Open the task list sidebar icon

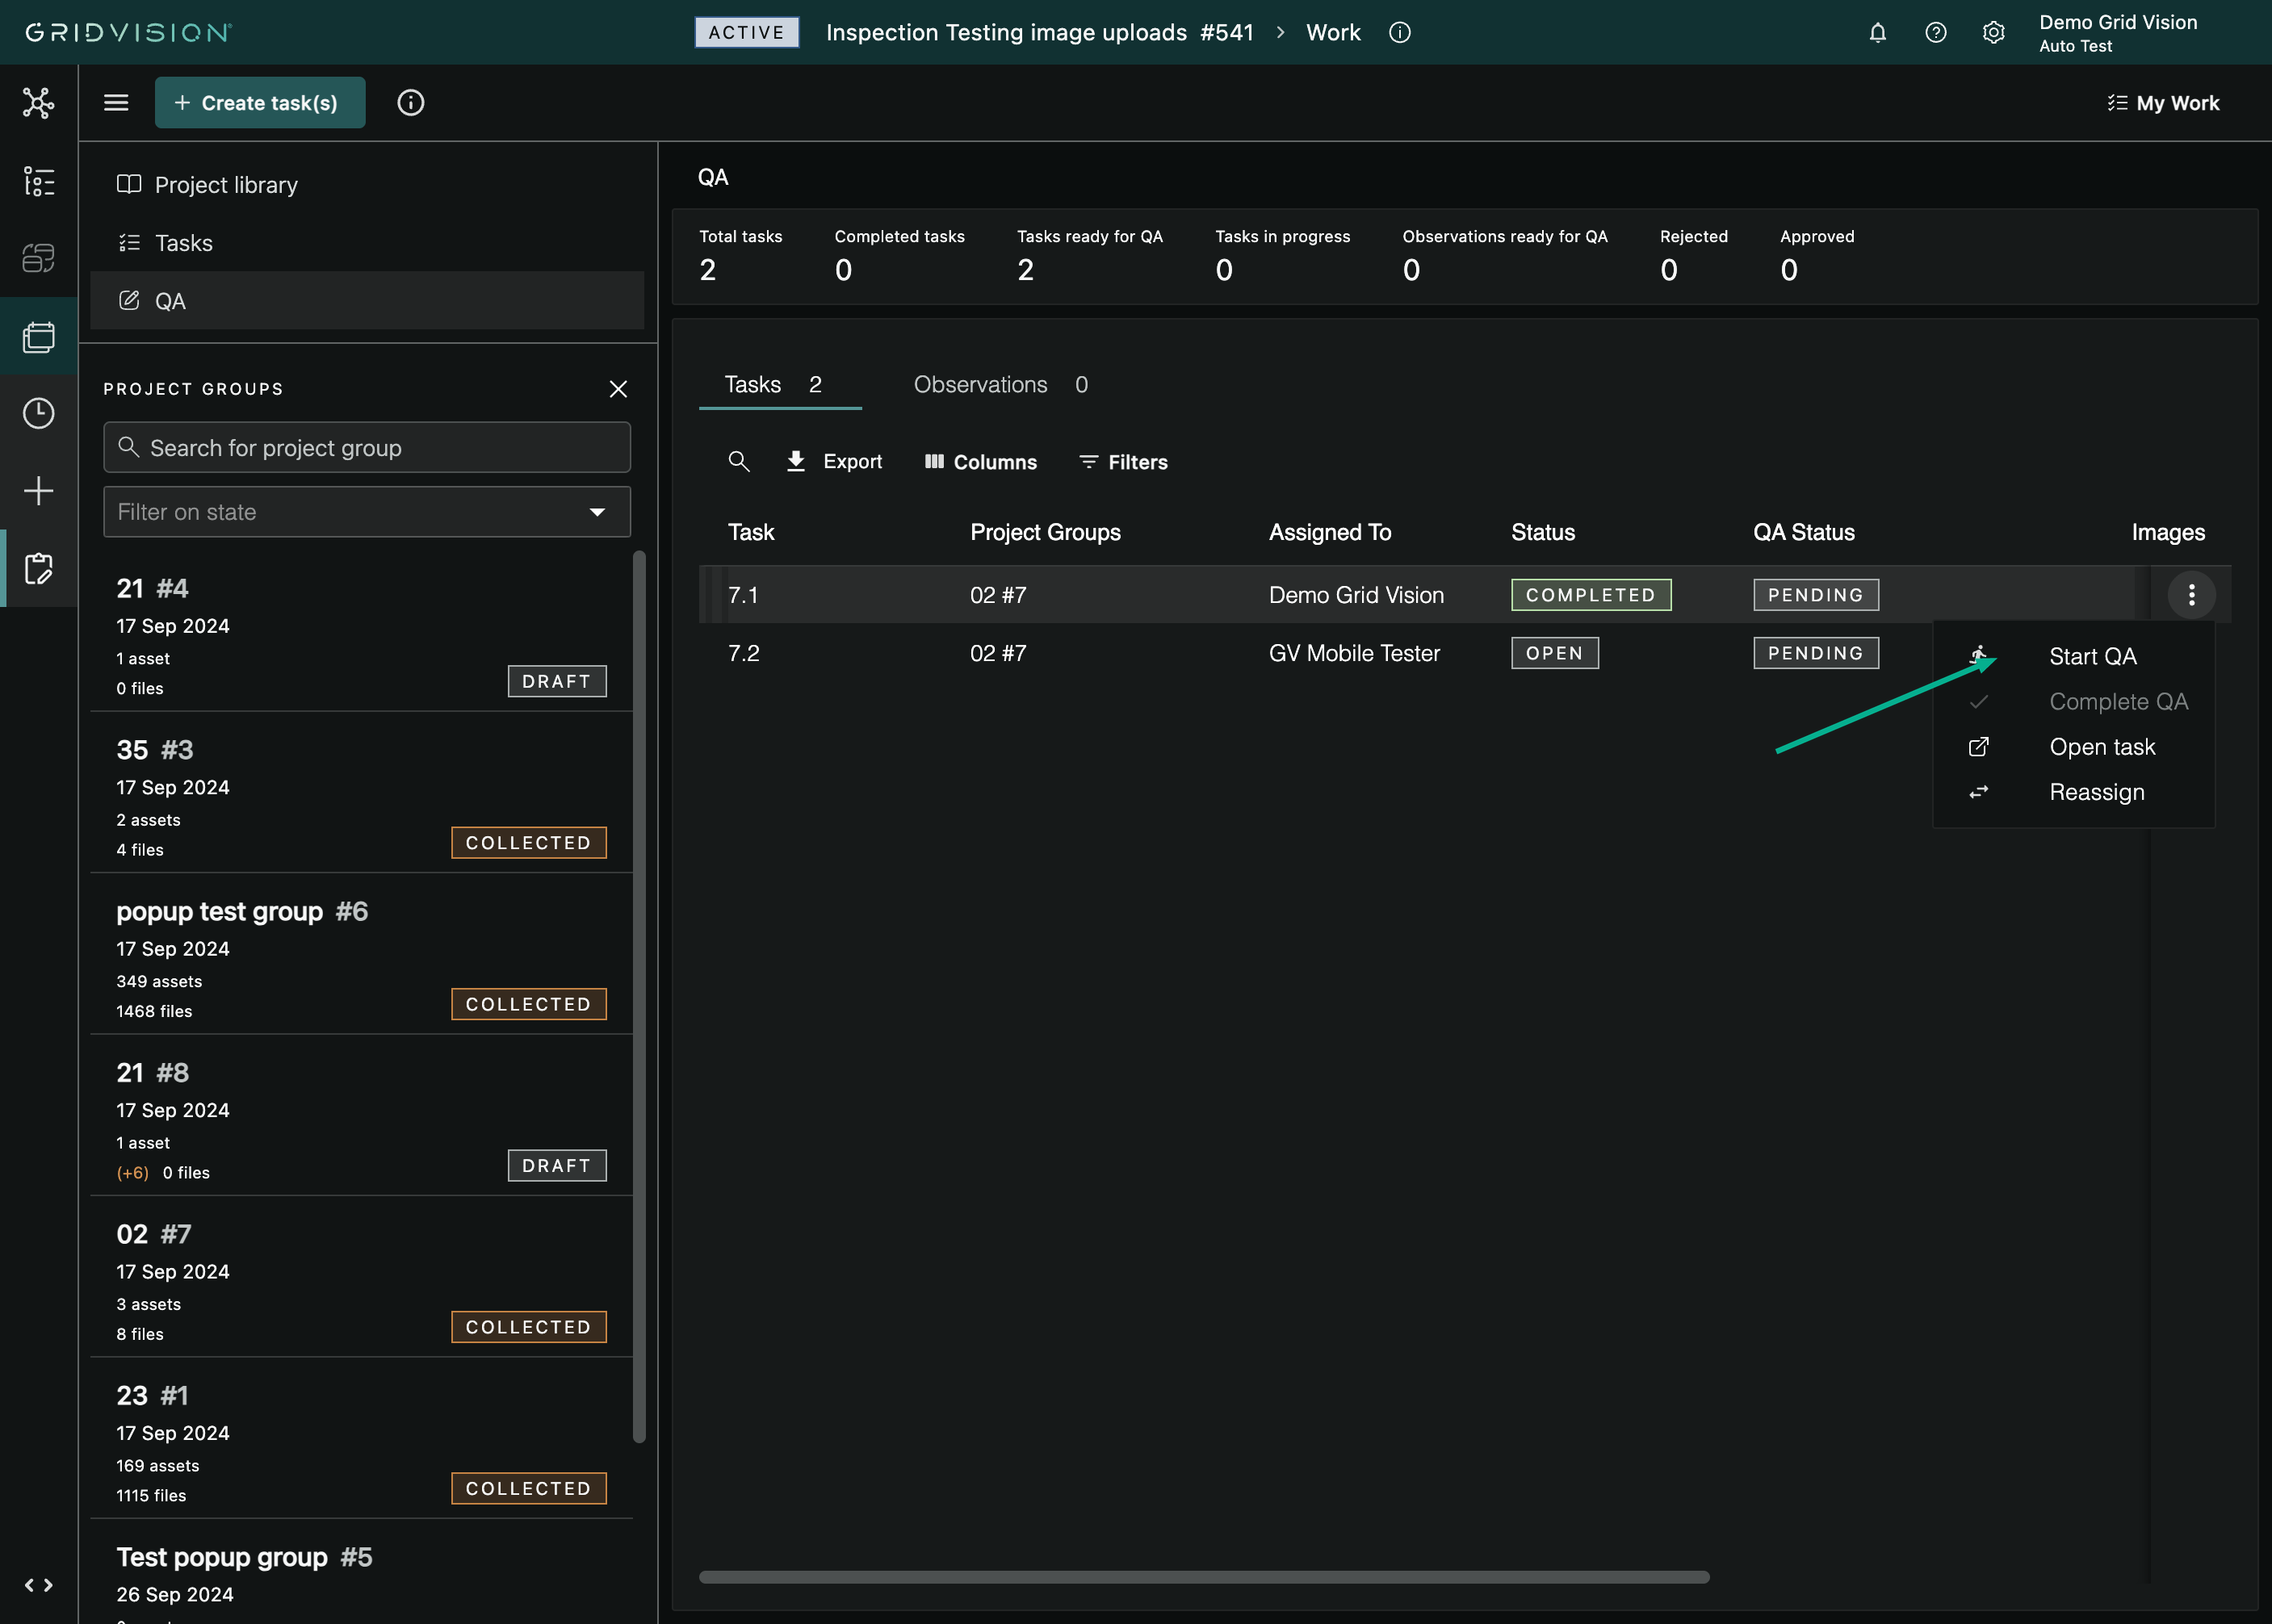[x=38, y=181]
